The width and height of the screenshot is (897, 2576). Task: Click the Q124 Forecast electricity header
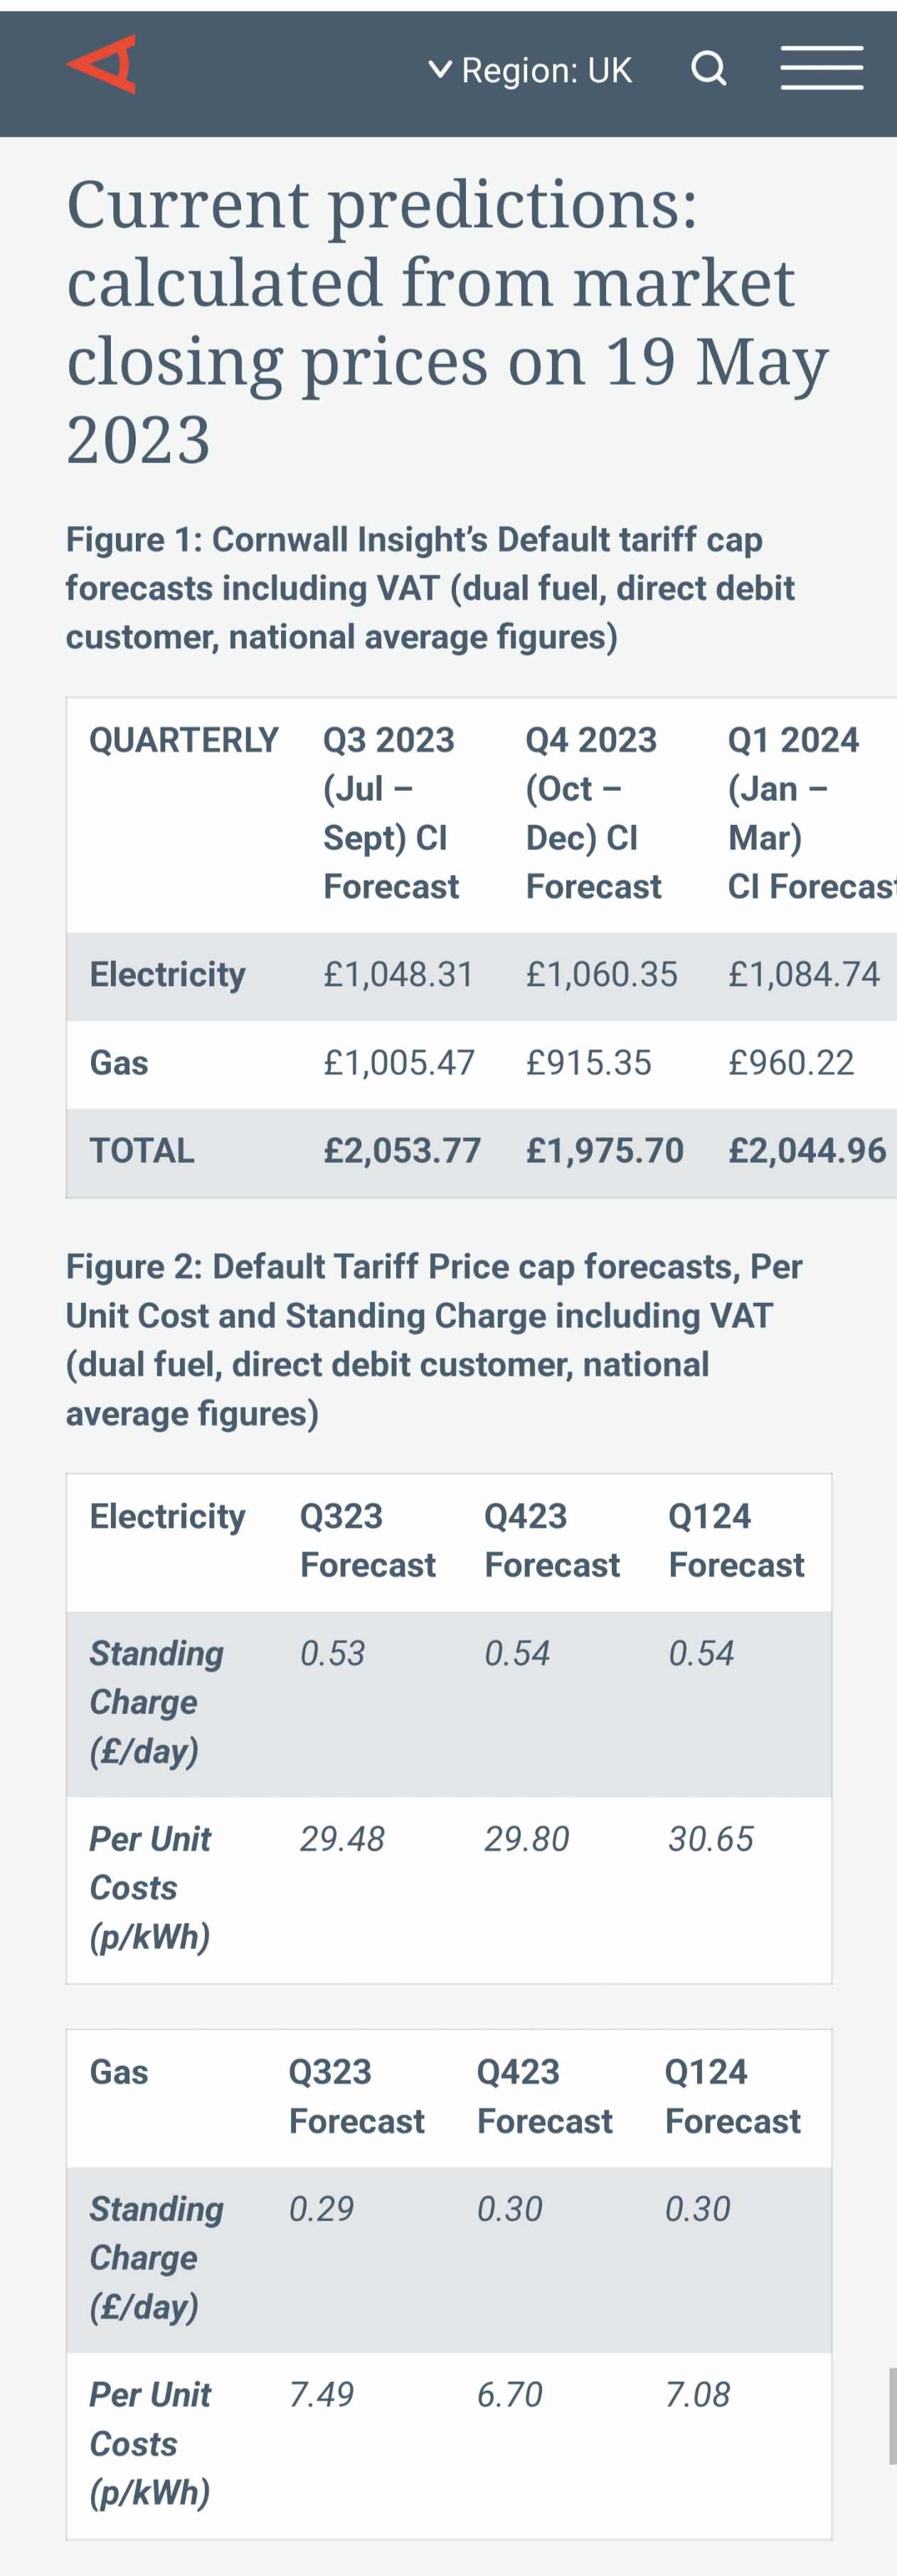click(x=736, y=1541)
